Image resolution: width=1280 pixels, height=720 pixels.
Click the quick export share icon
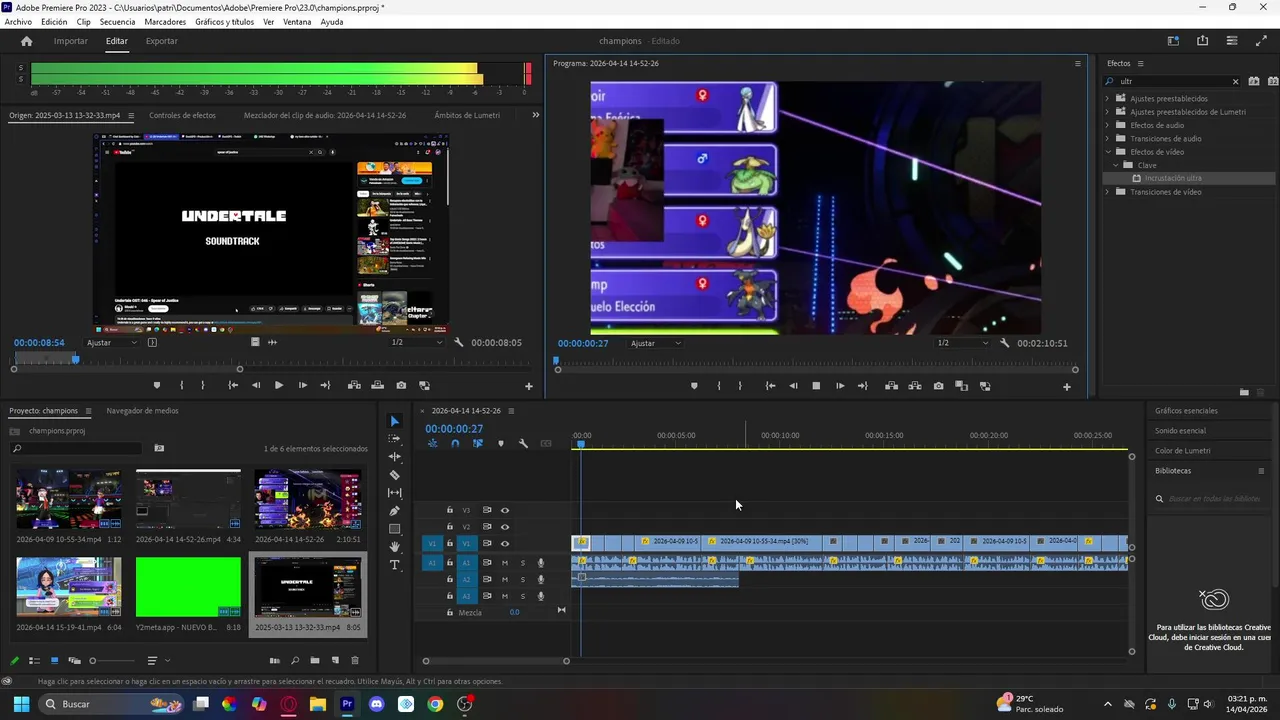pos(1202,41)
